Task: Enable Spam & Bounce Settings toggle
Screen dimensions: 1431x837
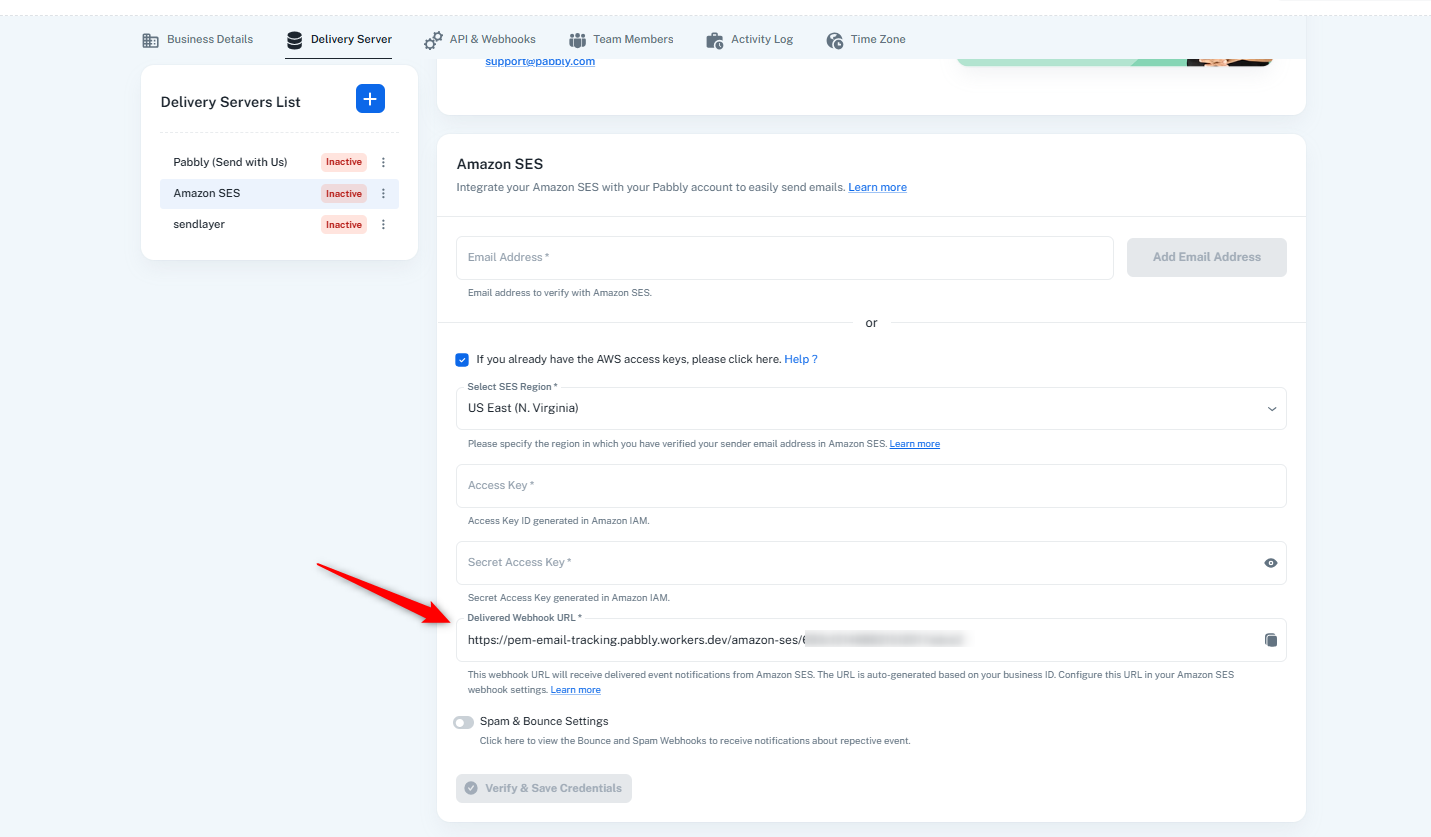Action: (463, 722)
